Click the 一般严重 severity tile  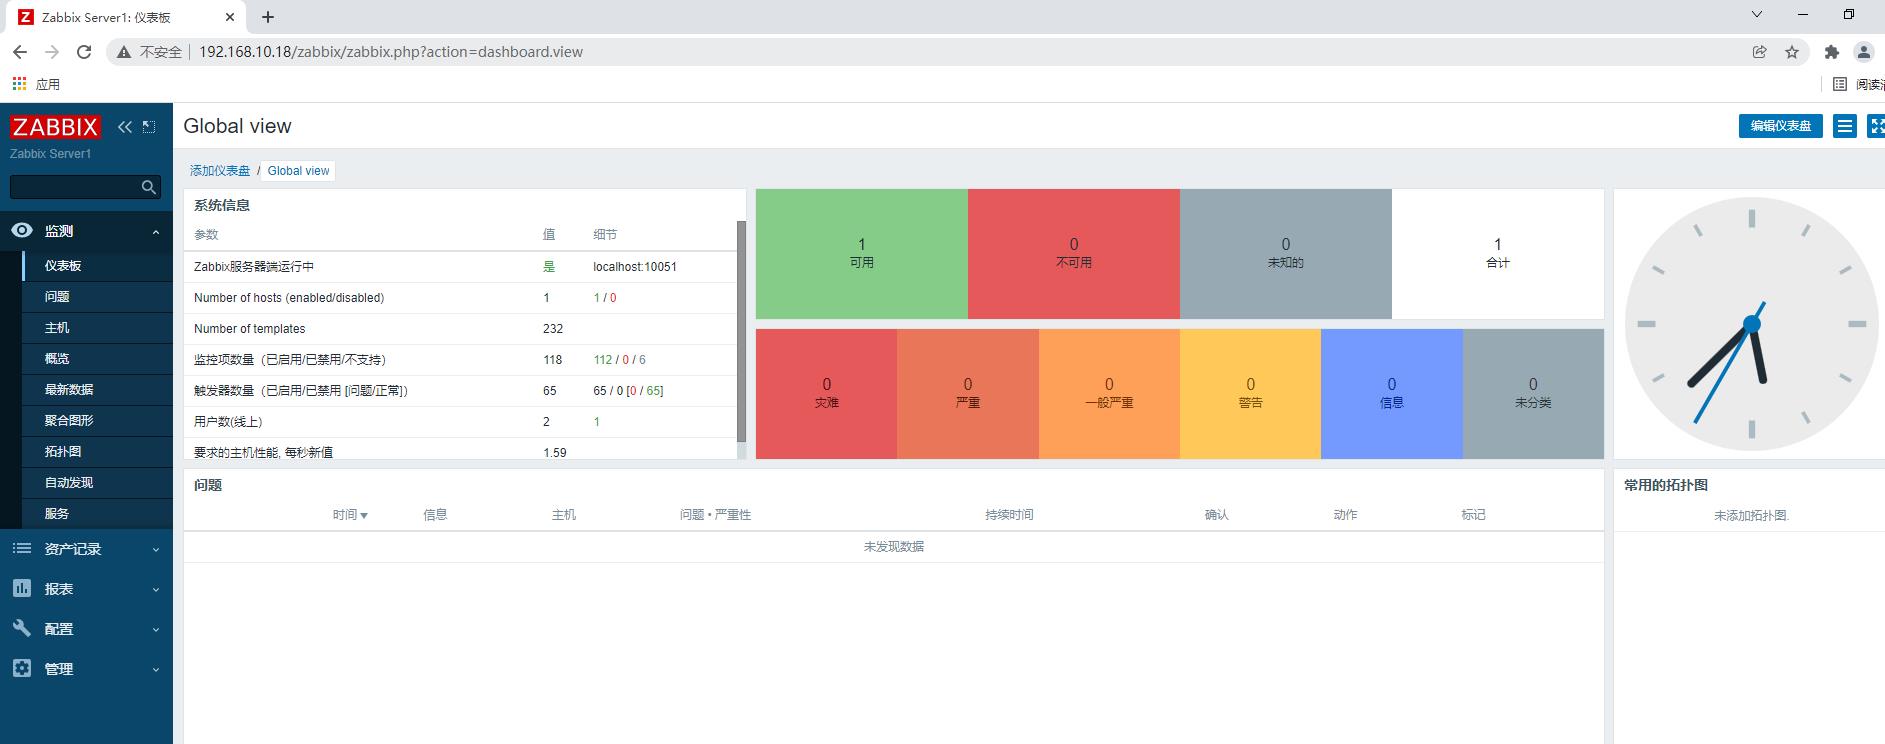[x=1109, y=394]
